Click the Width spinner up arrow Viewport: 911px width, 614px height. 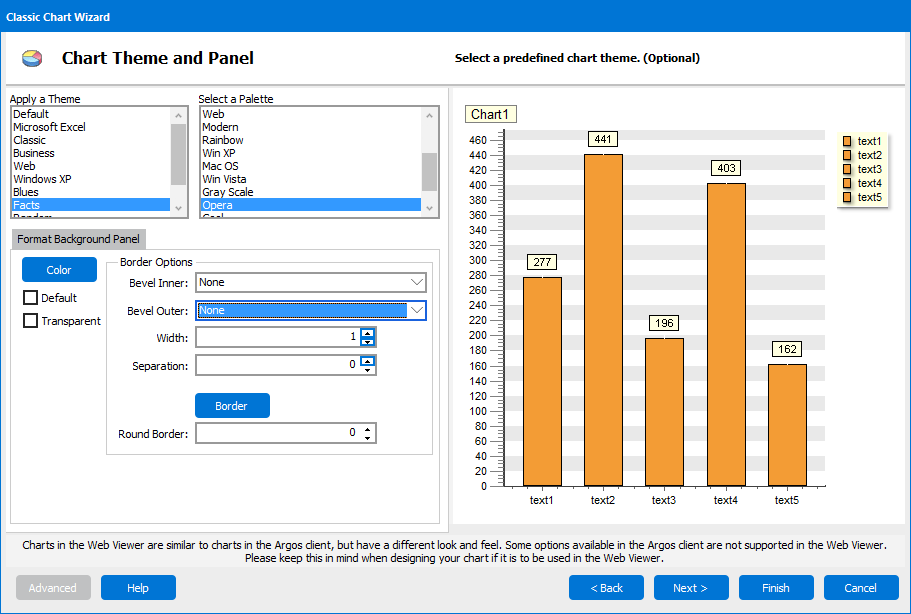pyautogui.click(x=369, y=333)
